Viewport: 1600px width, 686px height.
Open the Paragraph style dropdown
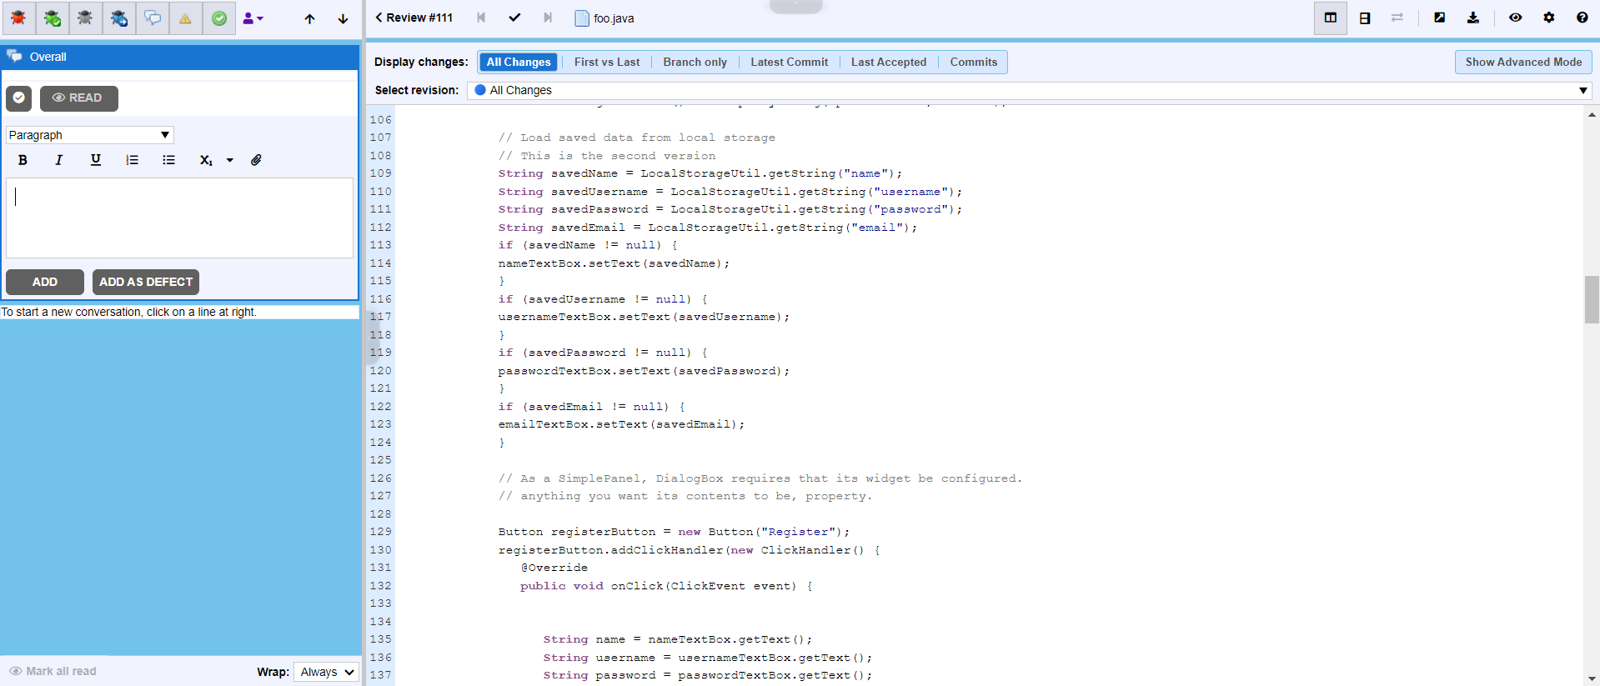pos(89,135)
